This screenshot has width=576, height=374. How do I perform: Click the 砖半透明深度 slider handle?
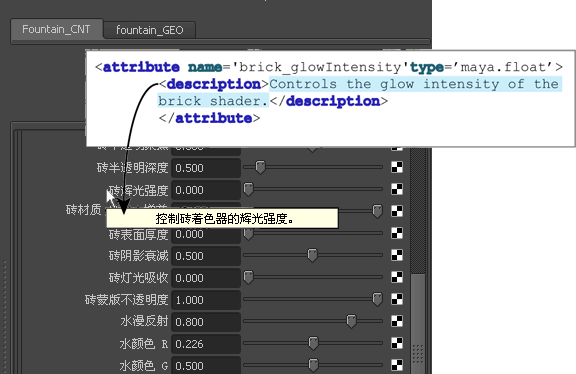pyautogui.click(x=260, y=167)
